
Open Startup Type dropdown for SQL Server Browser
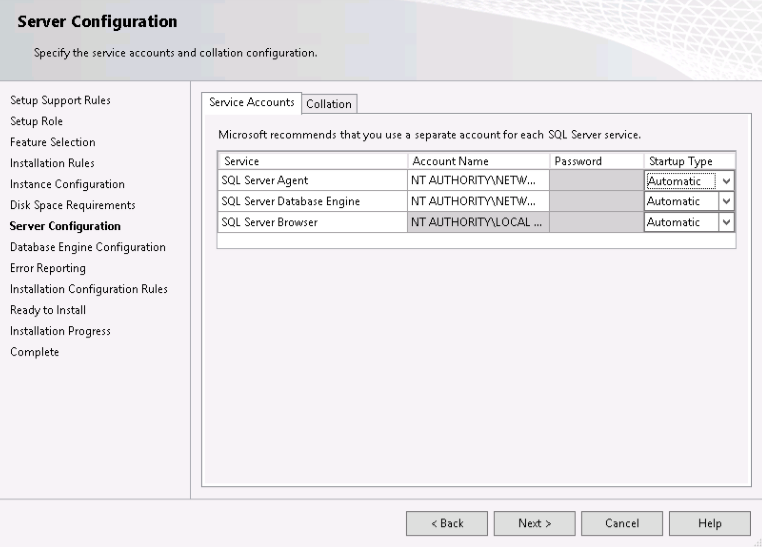[x=726, y=222]
